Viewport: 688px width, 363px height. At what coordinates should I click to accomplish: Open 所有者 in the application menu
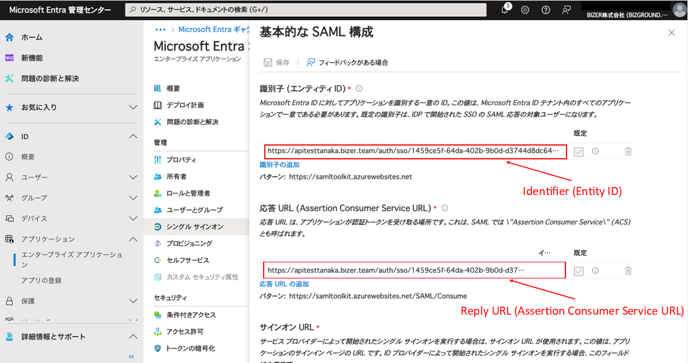click(176, 176)
